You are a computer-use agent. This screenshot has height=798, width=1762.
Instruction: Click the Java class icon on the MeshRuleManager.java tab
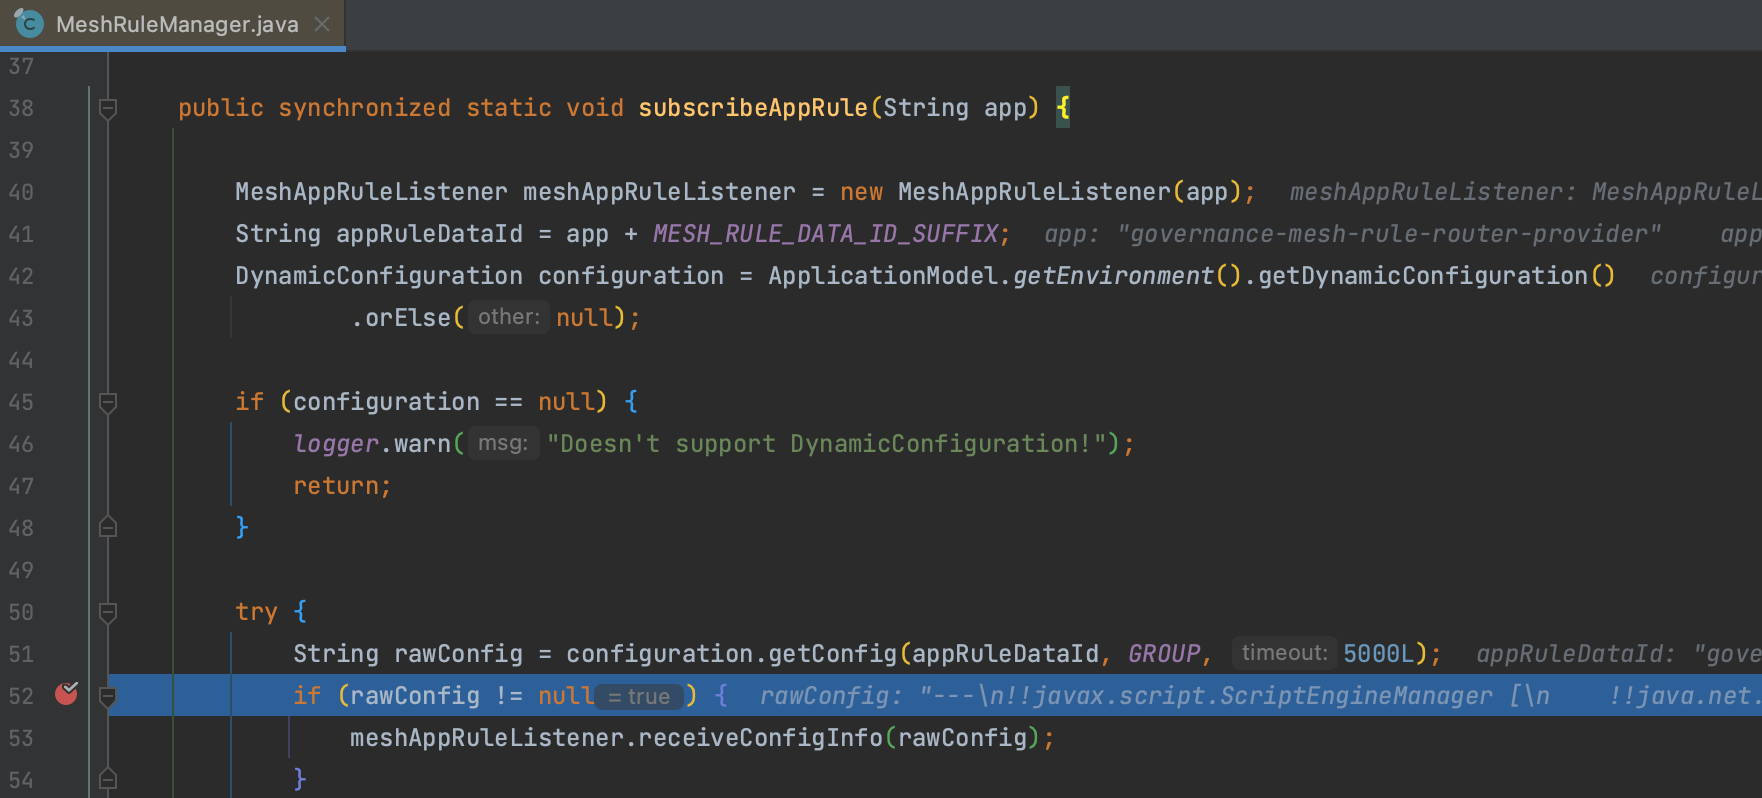coord(29,23)
